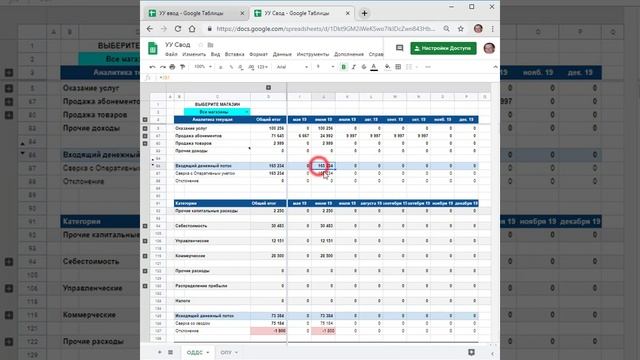Click the browser reload icon
640x360 pixels.
pos(178,29)
